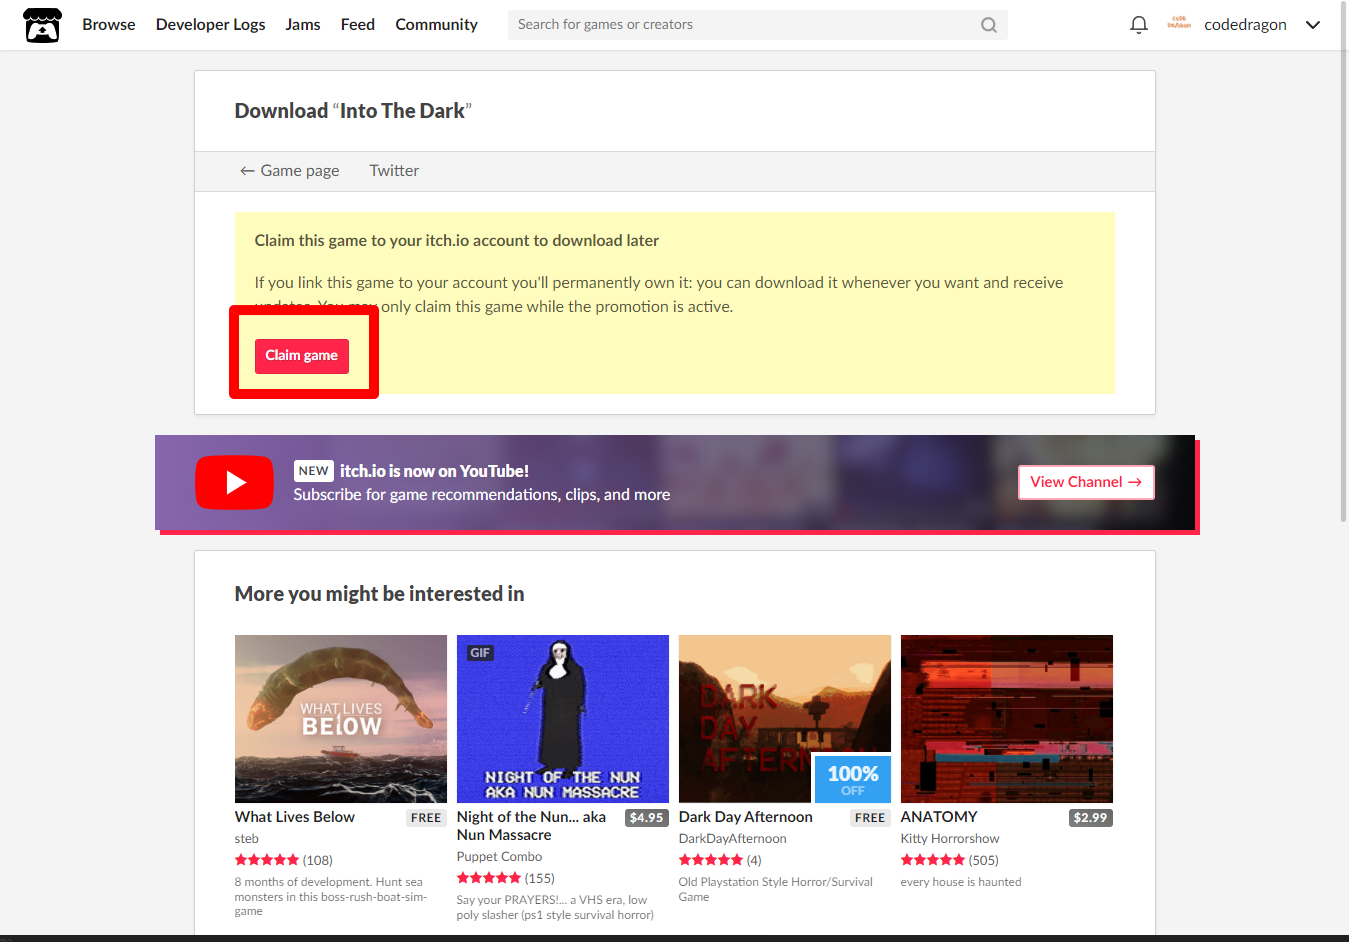Click the $4.95 price tag

pyautogui.click(x=647, y=818)
